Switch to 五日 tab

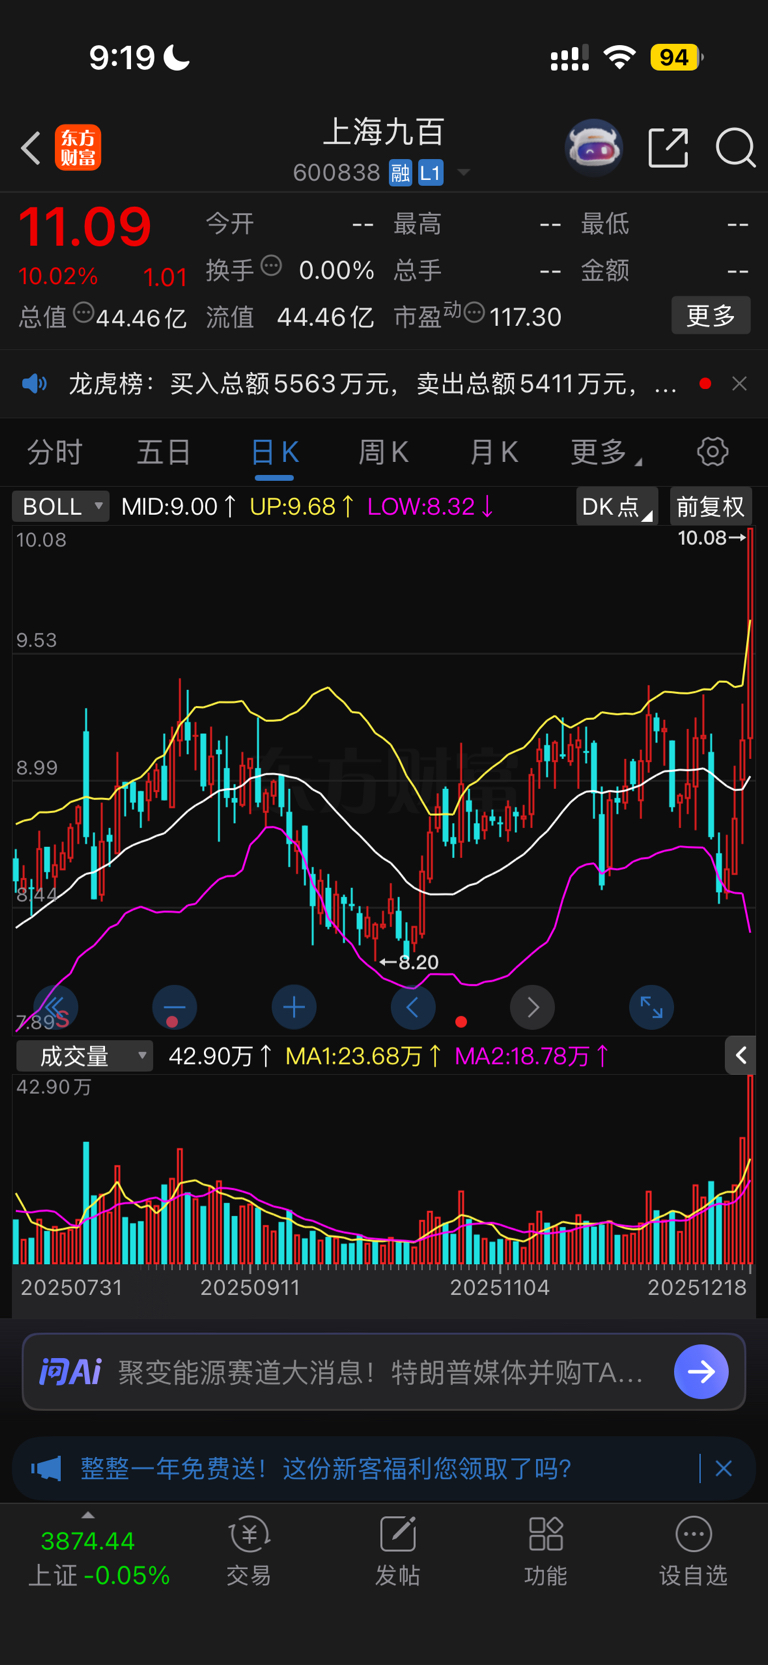164,452
